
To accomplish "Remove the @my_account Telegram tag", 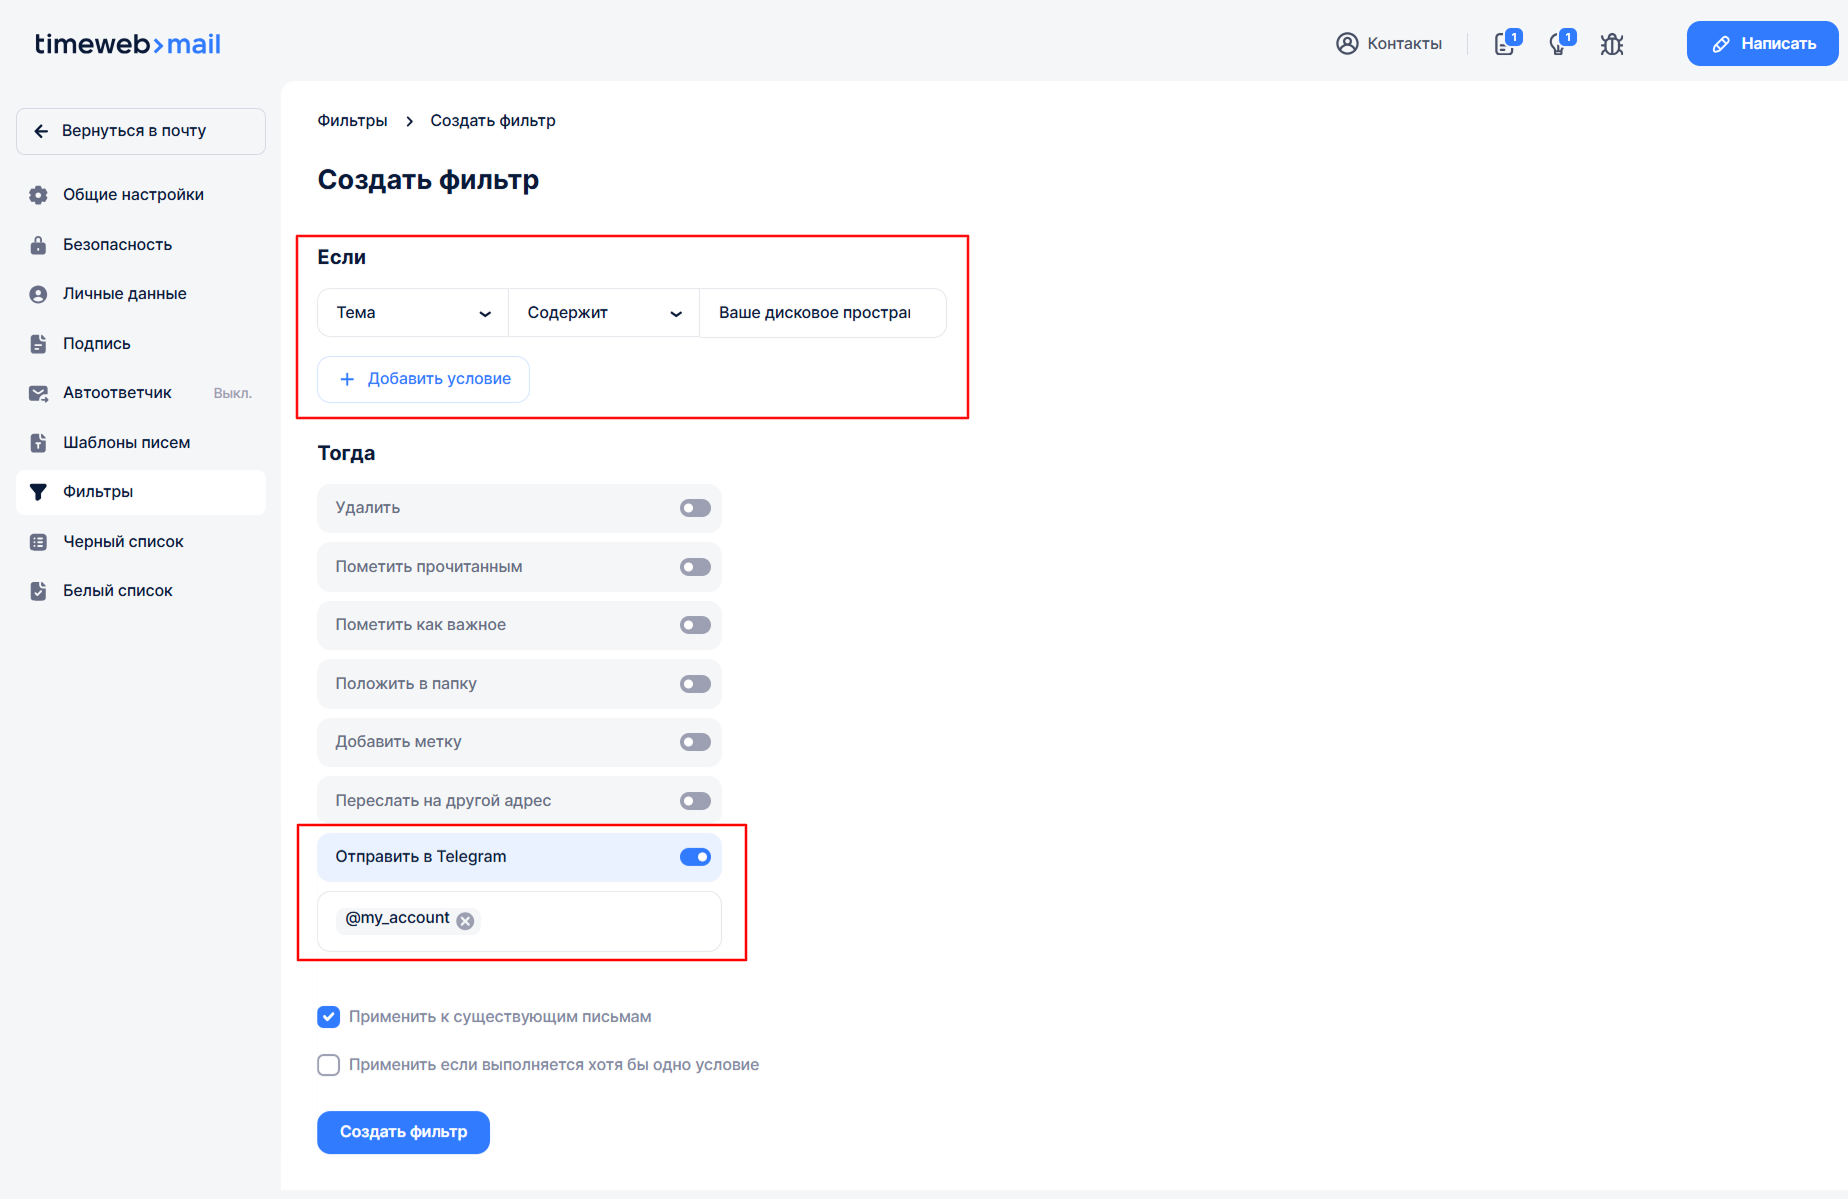I will pyautogui.click(x=465, y=921).
